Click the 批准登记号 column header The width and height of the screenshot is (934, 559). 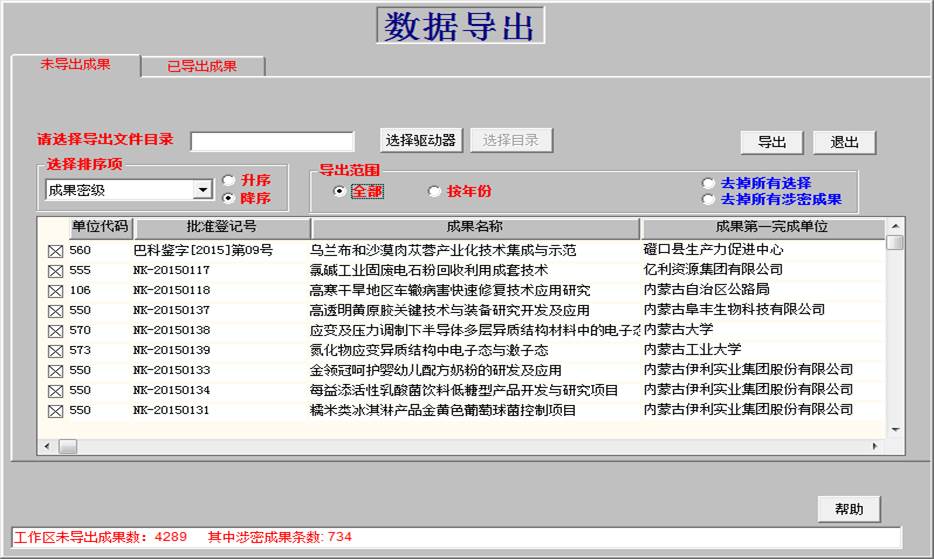pos(222,227)
